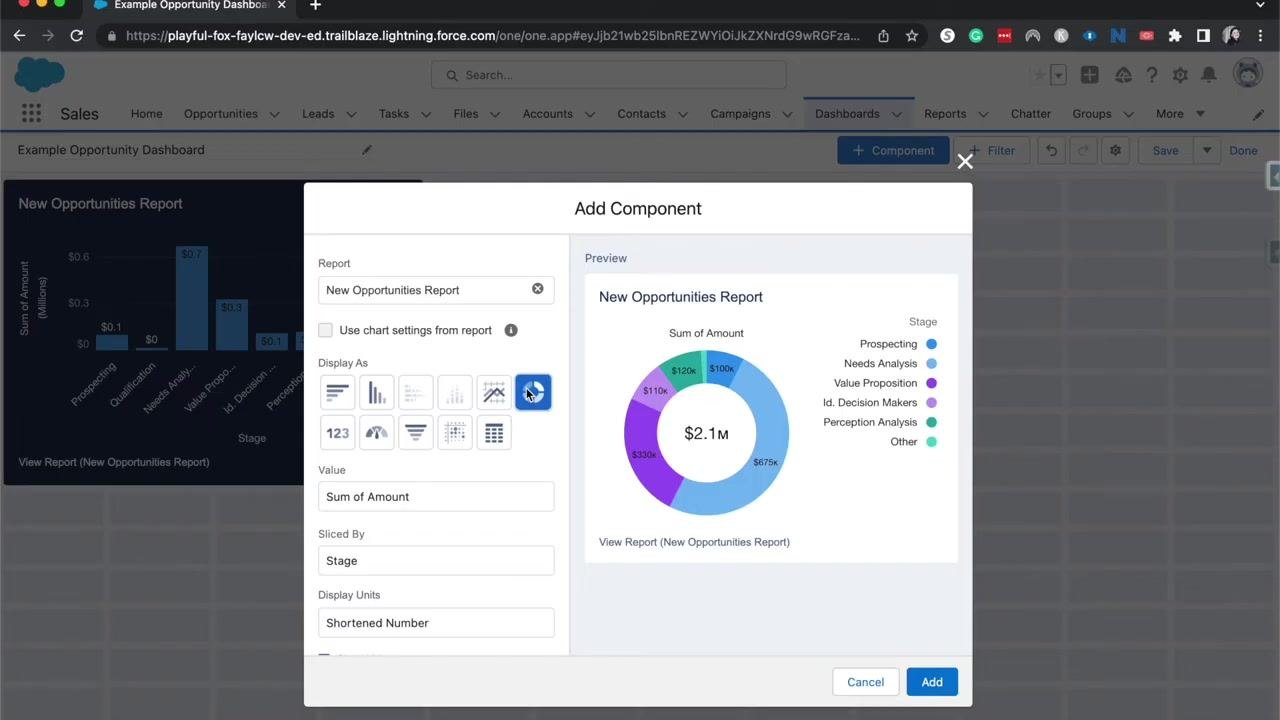The width and height of the screenshot is (1280, 720).
Task: Expand the Campaigns tab dropdown
Action: (788, 114)
